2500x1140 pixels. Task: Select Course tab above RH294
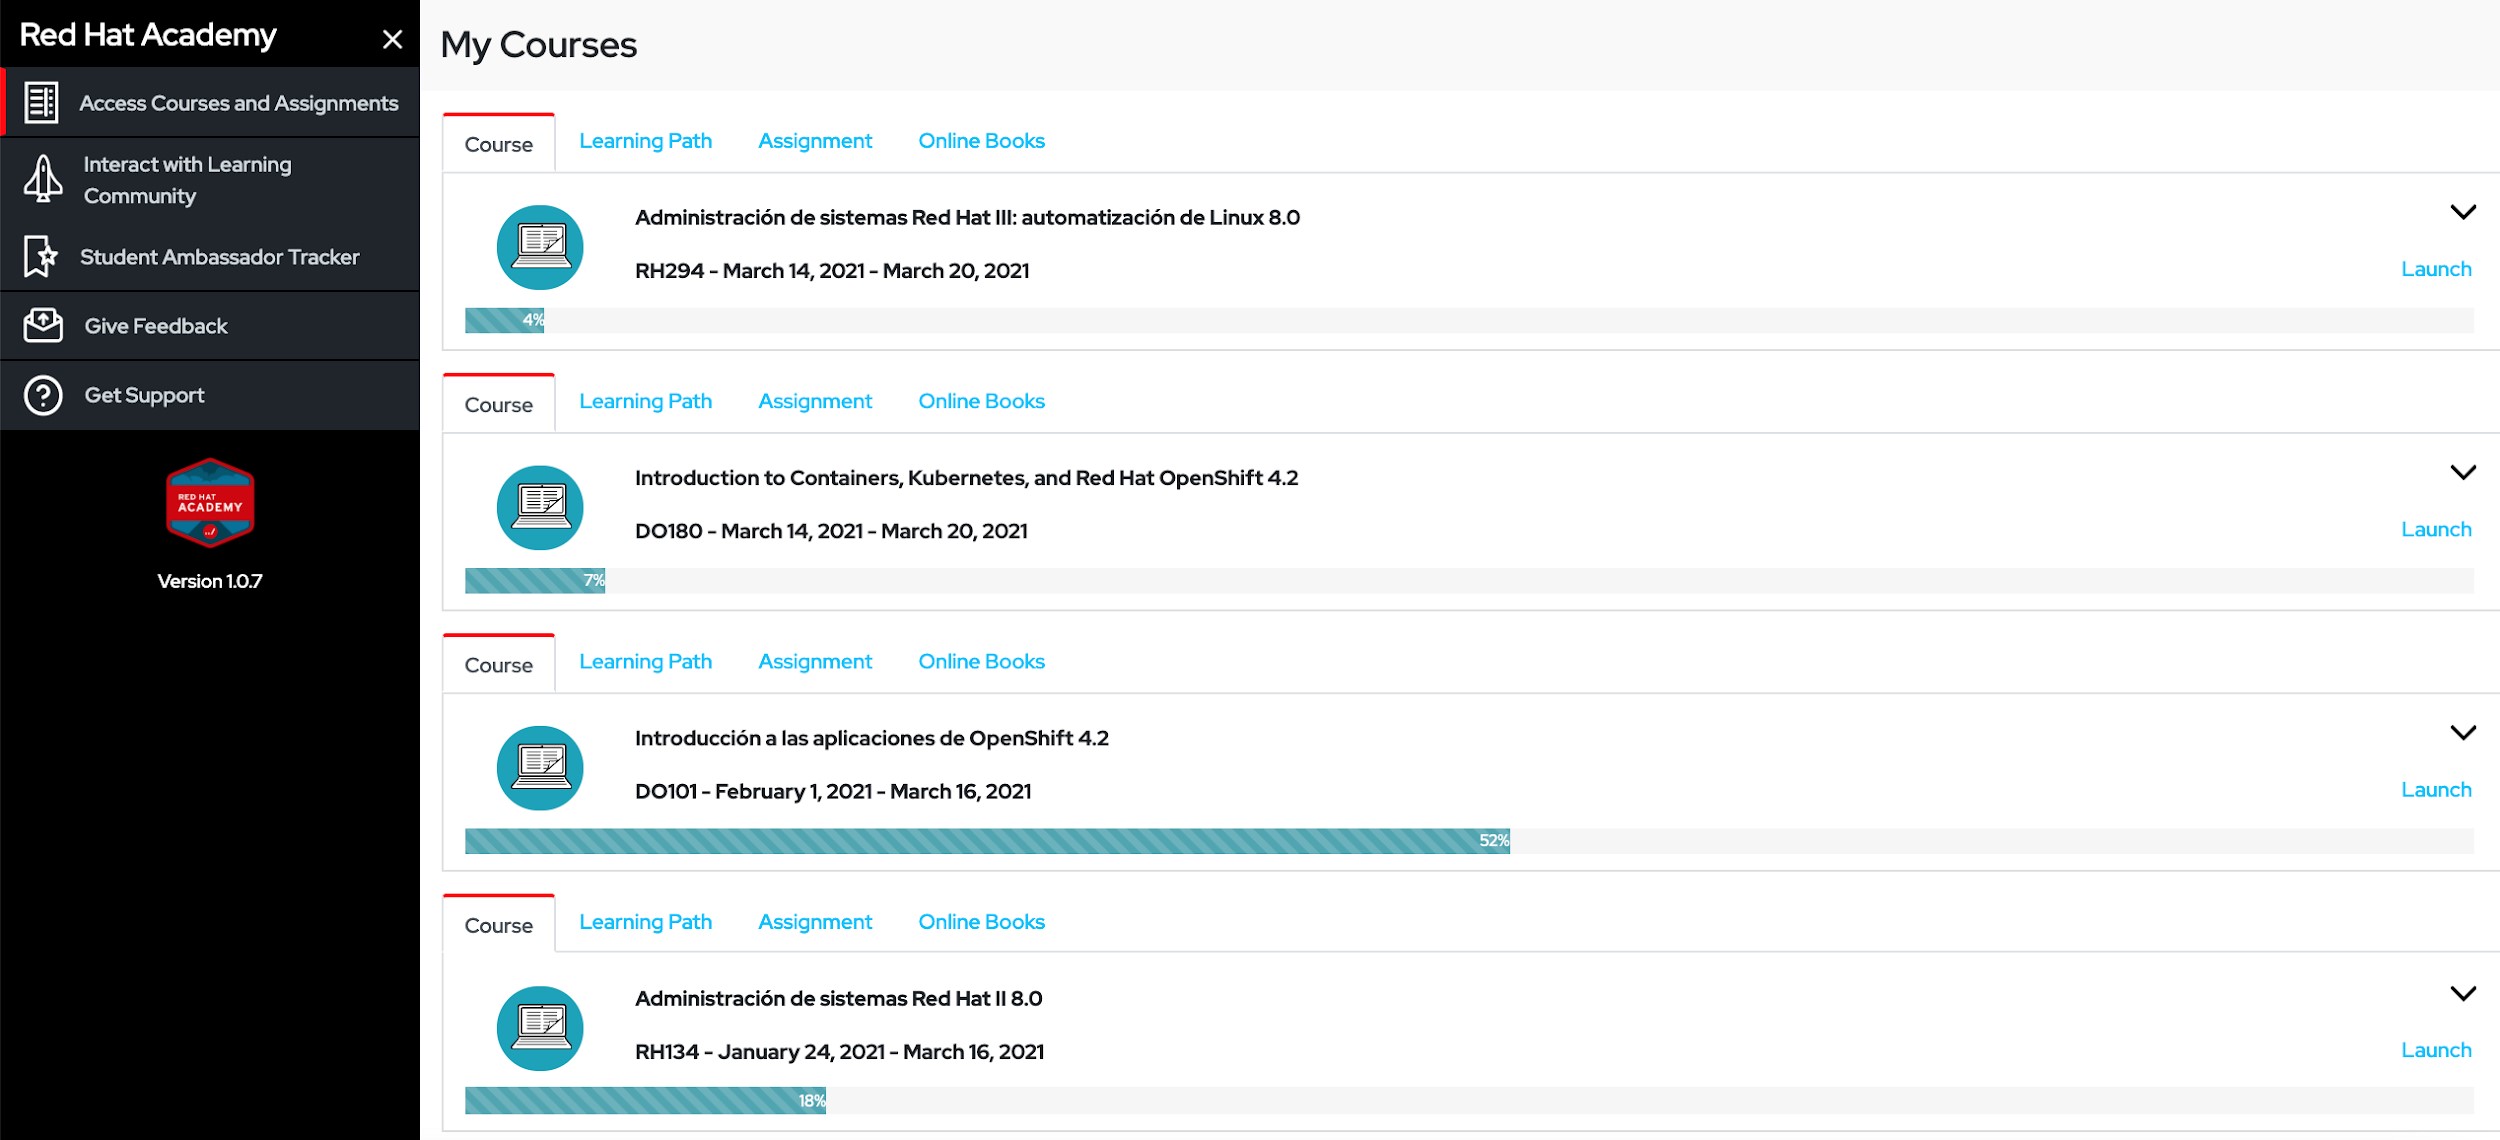click(x=499, y=144)
